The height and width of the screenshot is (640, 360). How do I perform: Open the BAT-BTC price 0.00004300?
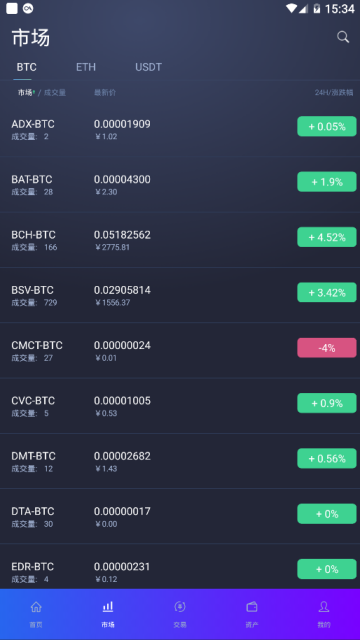click(122, 180)
